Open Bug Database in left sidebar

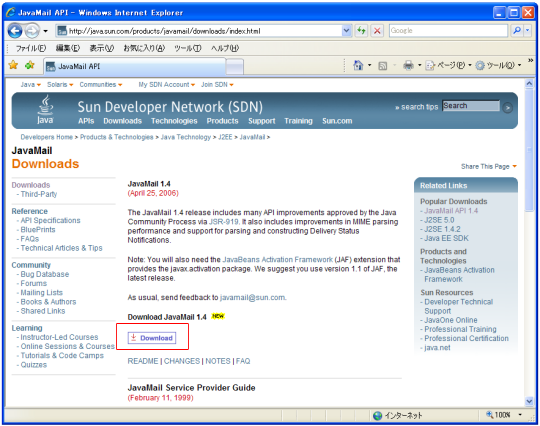(x=45, y=274)
